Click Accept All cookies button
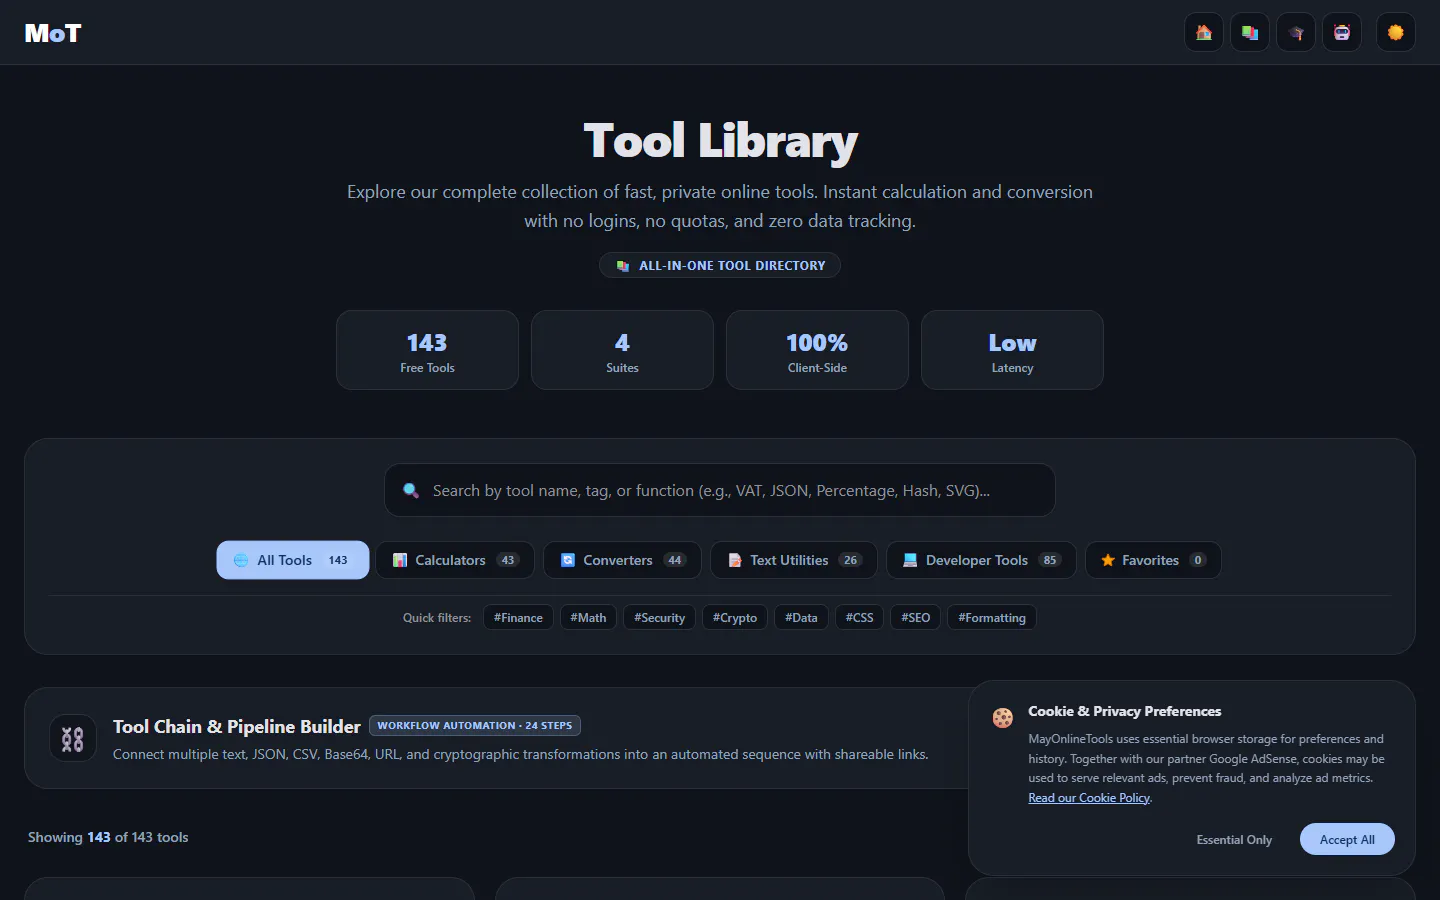The image size is (1440, 900). coord(1347,840)
